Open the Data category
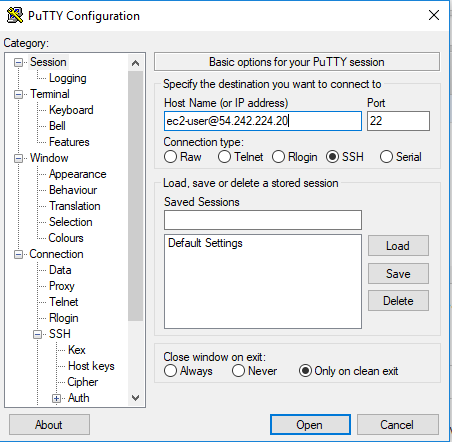452x442 pixels. point(60,270)
